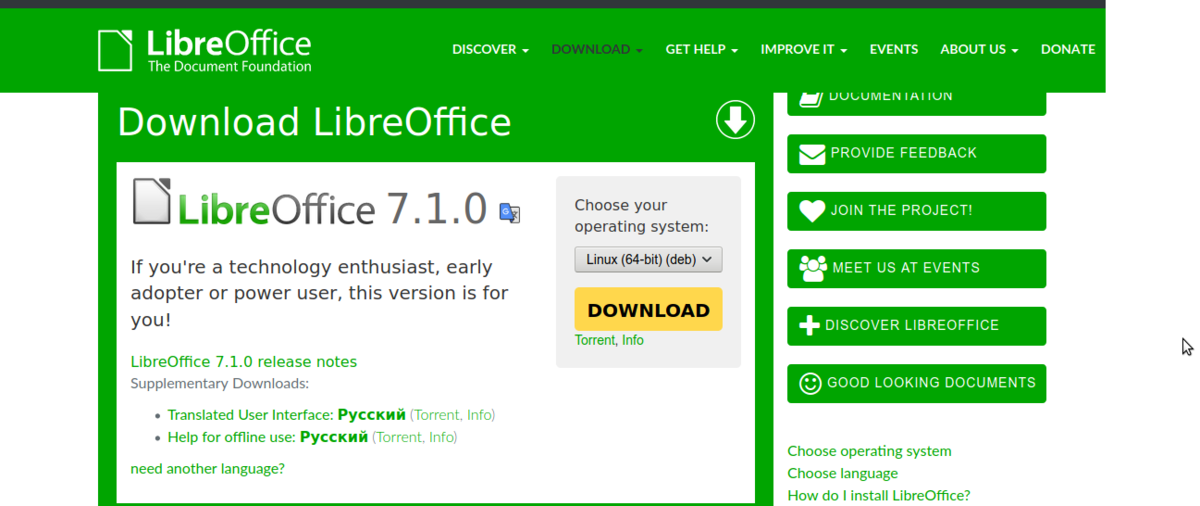Screen dimensions: 1200x506
Task: Open the Donate menu item
Action: click(1068, 49)
